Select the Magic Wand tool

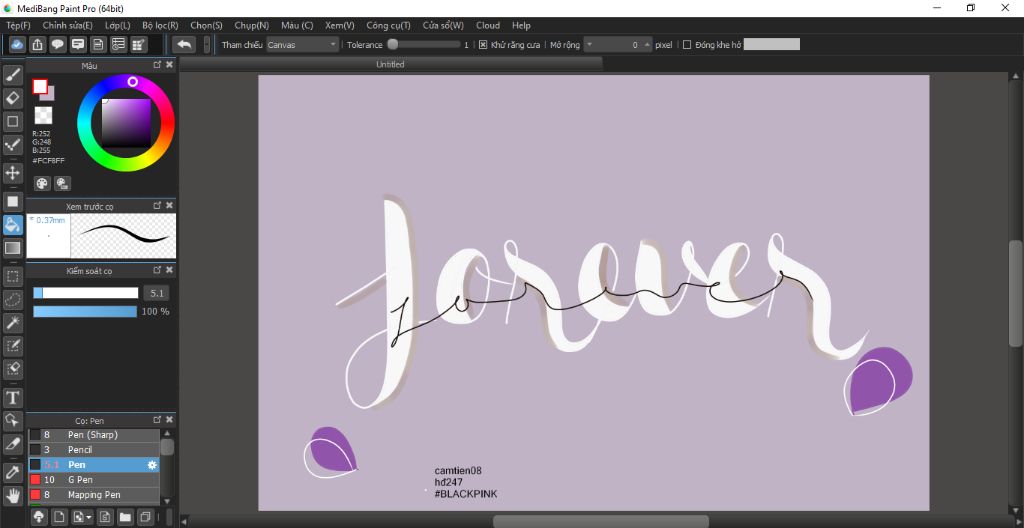tap(12, 322)
